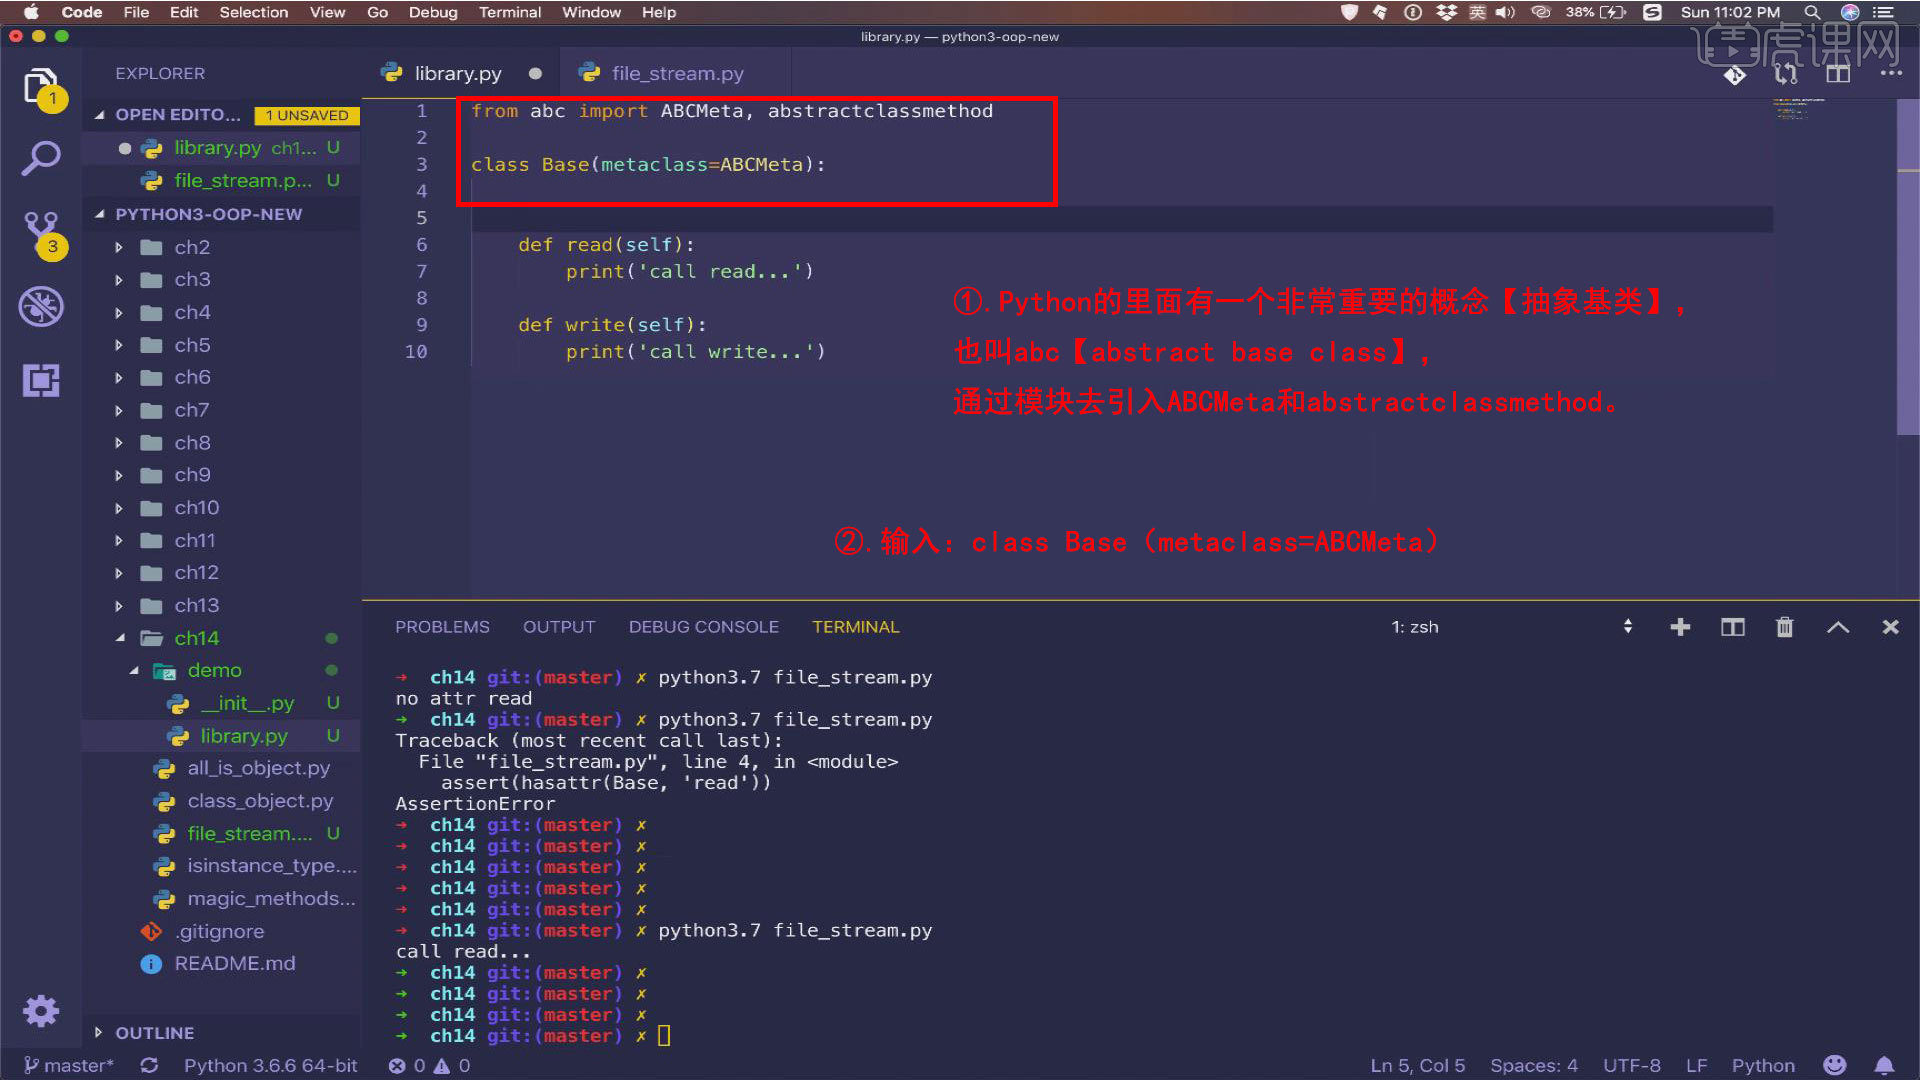
Task: Click the split editor icon
Action: 1838,74
